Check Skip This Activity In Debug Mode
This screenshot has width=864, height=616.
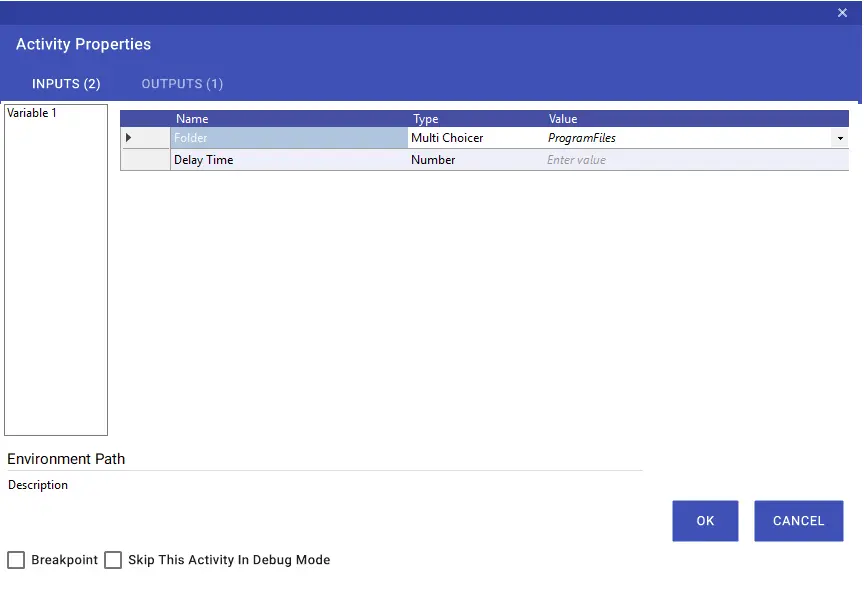[x=113, y=560]
